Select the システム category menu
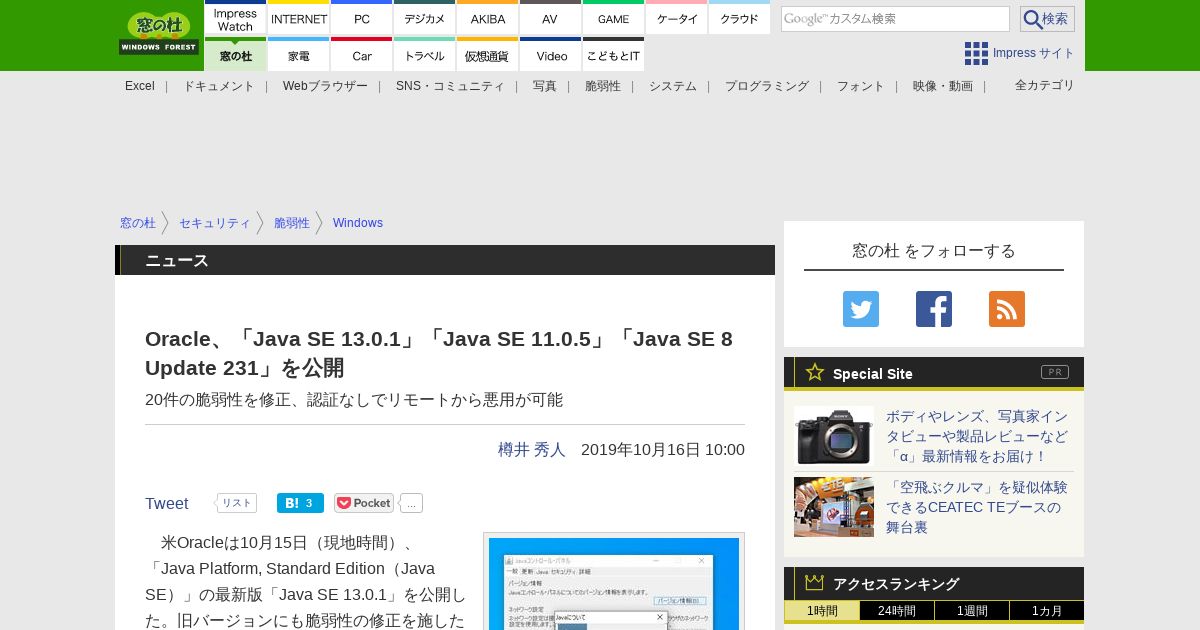 [673, 86]
